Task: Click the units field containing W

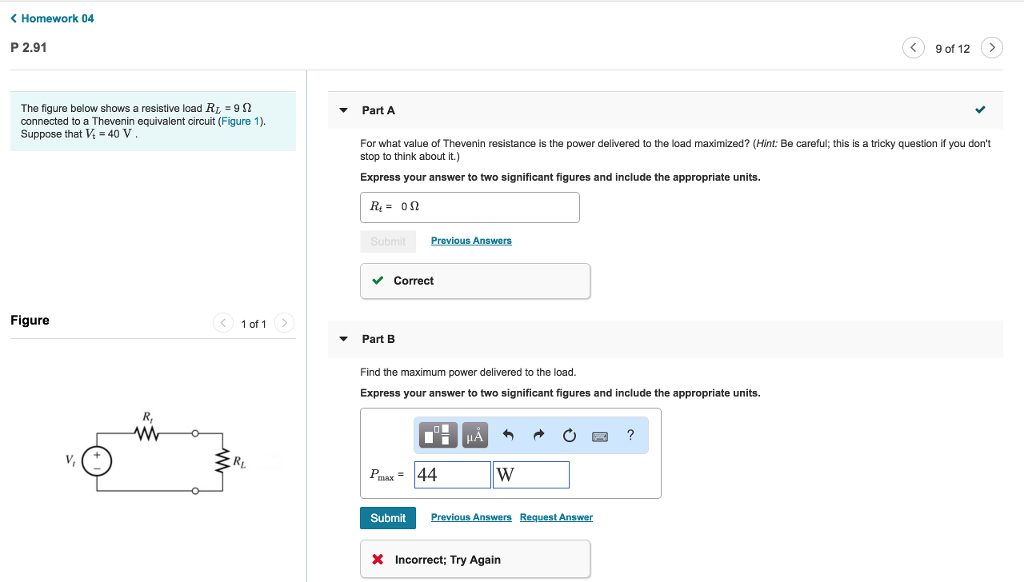Action: coord(531,475)
